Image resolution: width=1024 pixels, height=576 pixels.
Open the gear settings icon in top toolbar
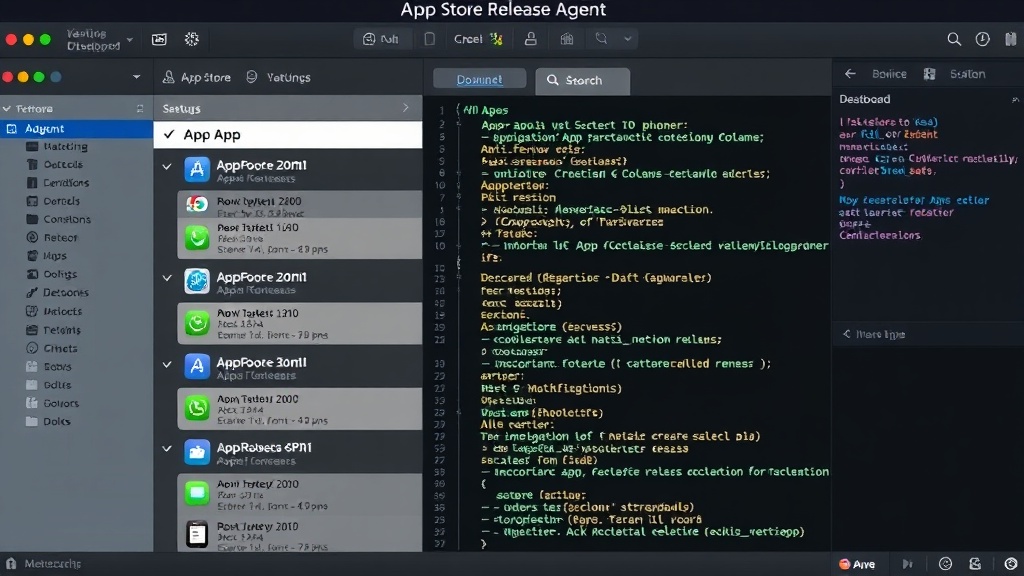click(x=191, y=39)
